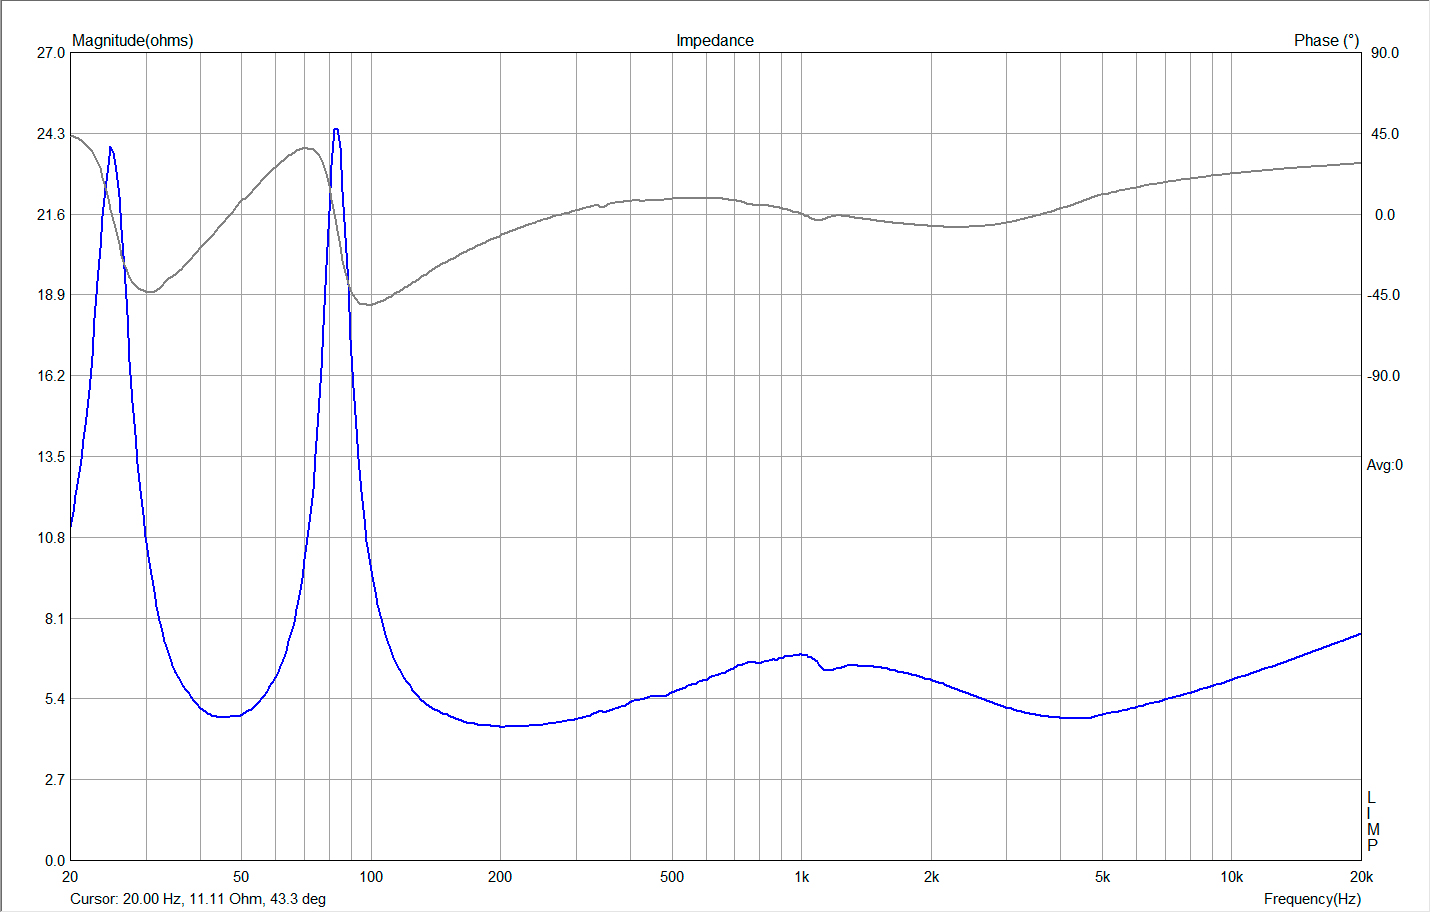Click the "10k" frequency axis tick label

(1232, 877)
